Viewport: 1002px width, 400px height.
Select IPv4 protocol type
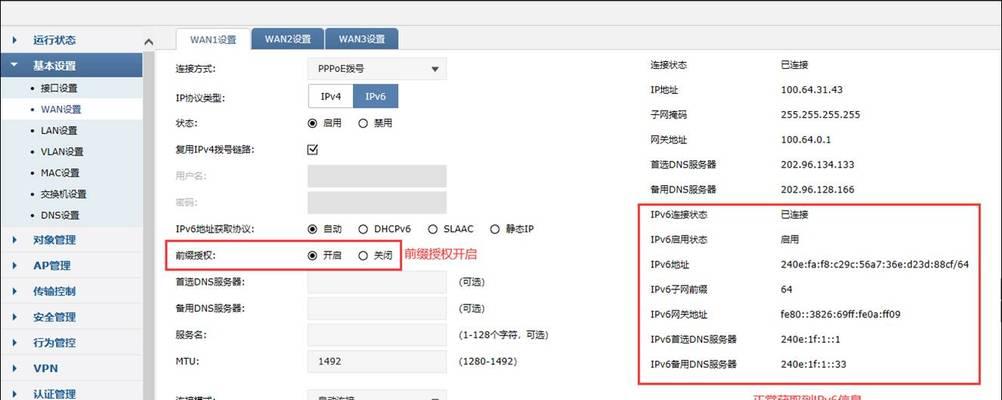point(330,96)
